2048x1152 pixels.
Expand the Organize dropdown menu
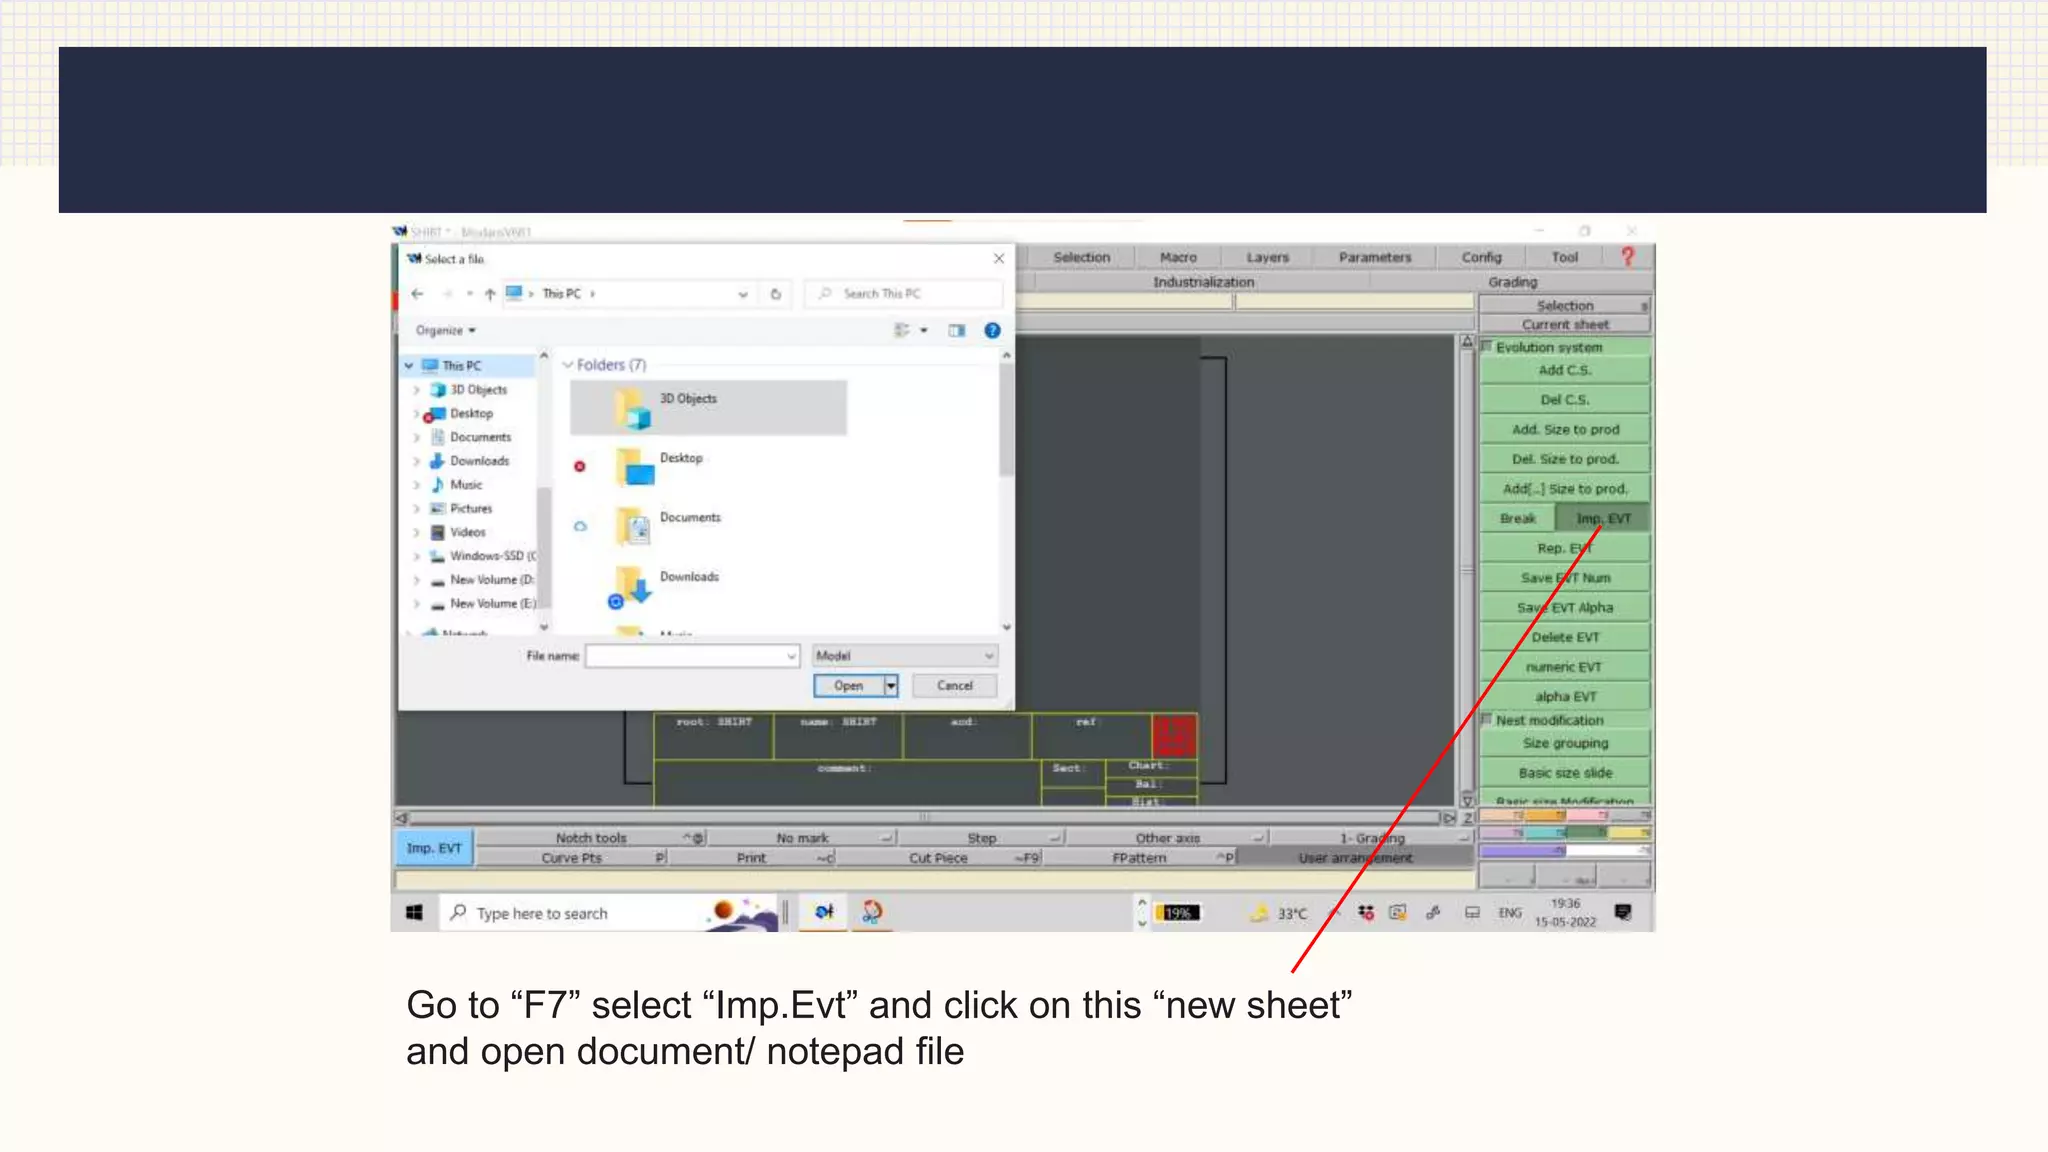(446, 330)
